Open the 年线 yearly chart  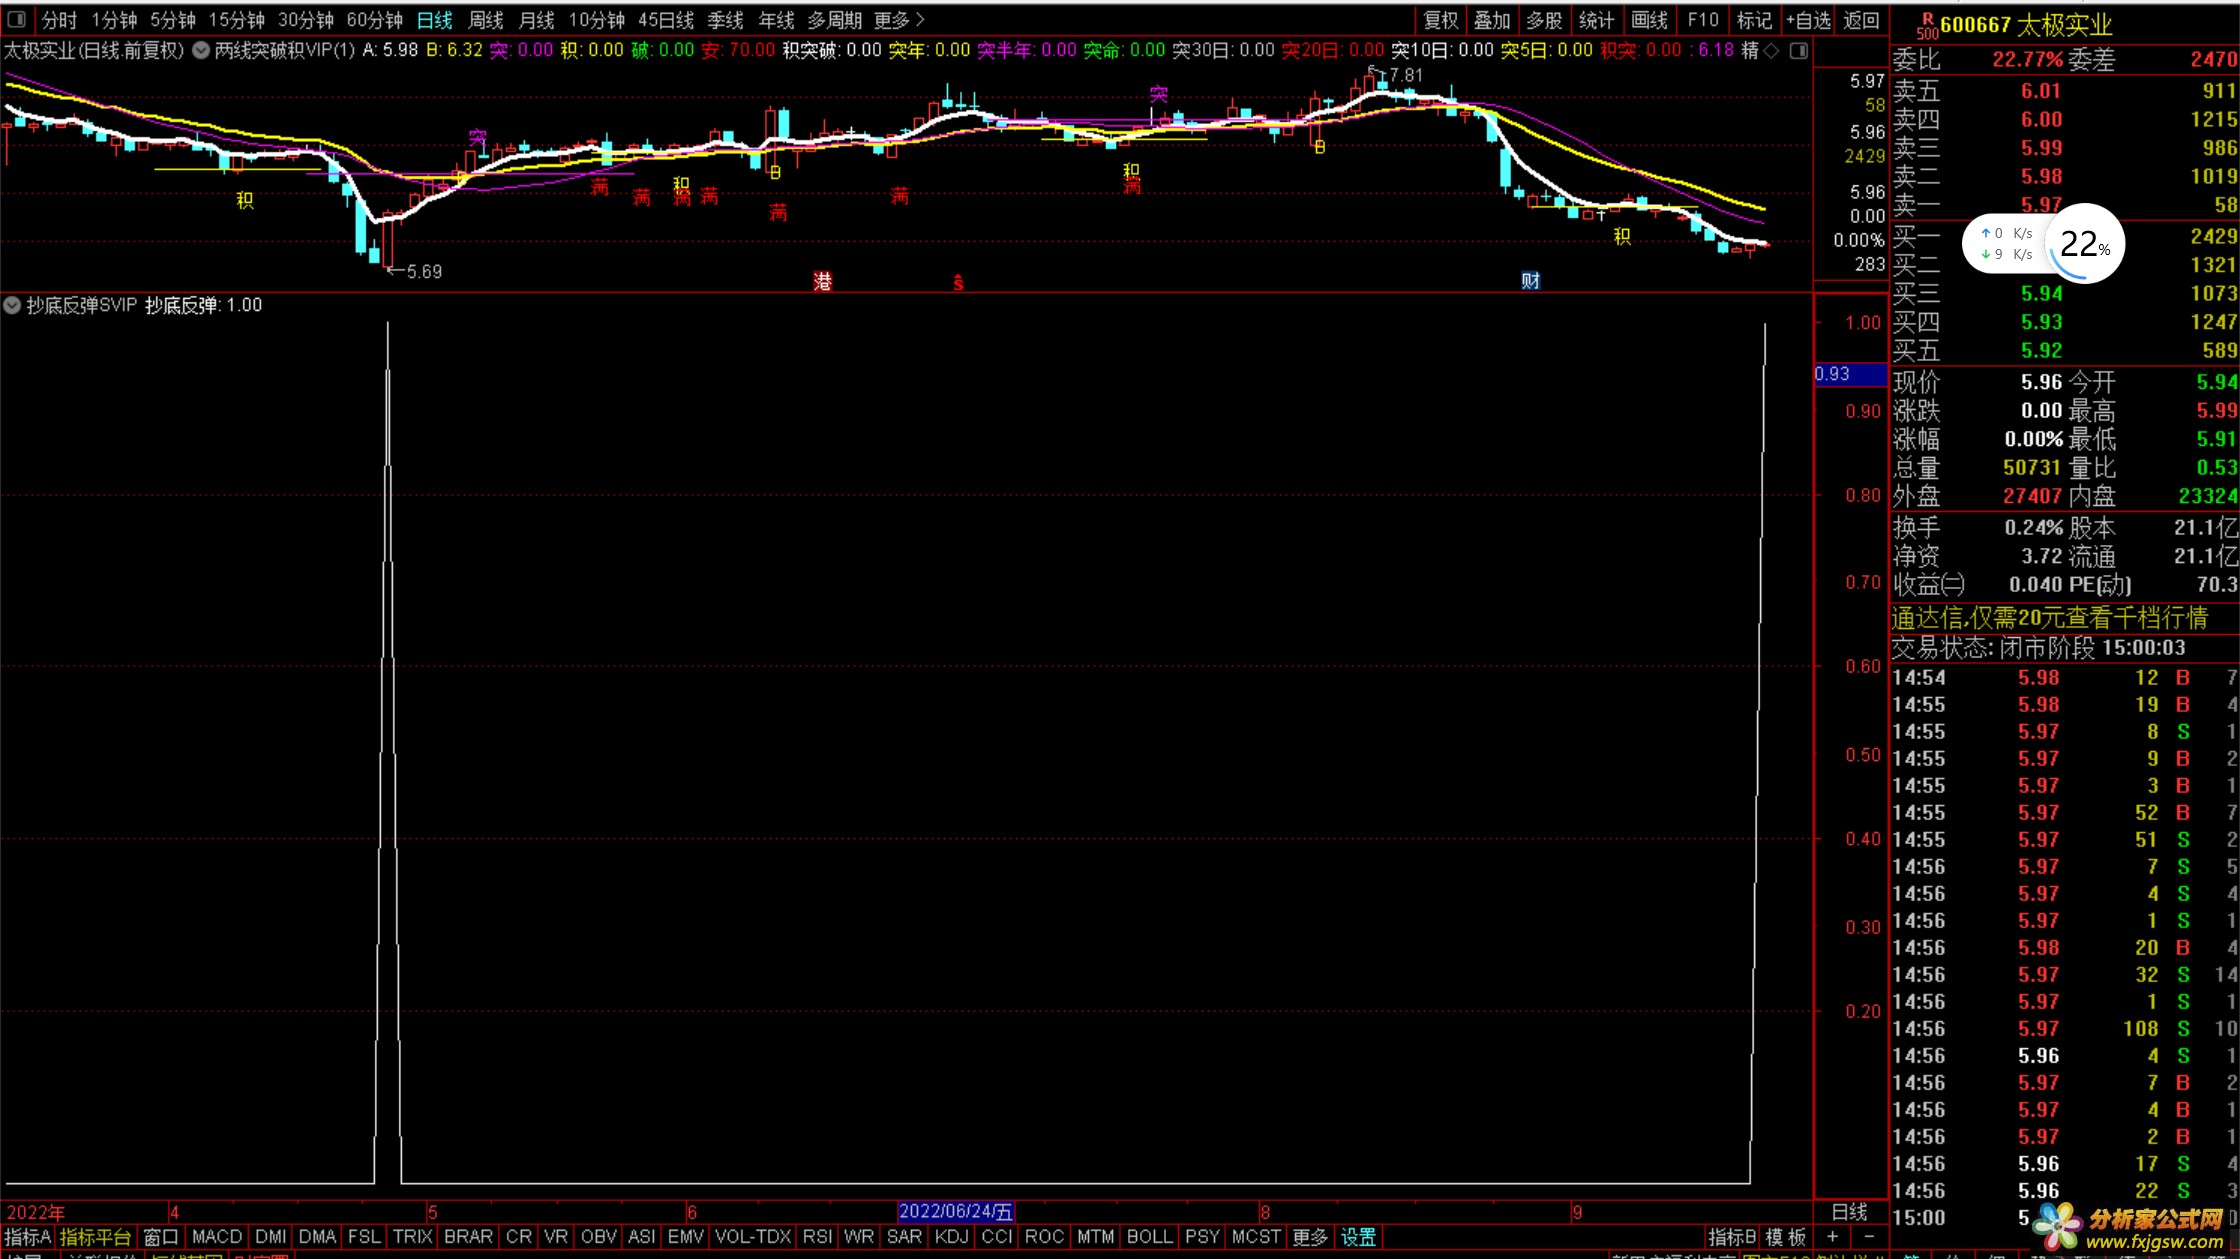click(x=776, y=20)
